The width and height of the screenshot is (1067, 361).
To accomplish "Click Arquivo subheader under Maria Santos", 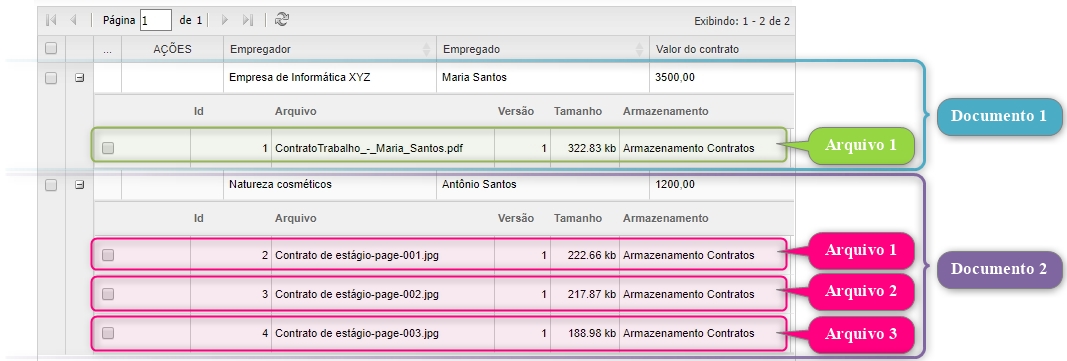I will point(295,111).
